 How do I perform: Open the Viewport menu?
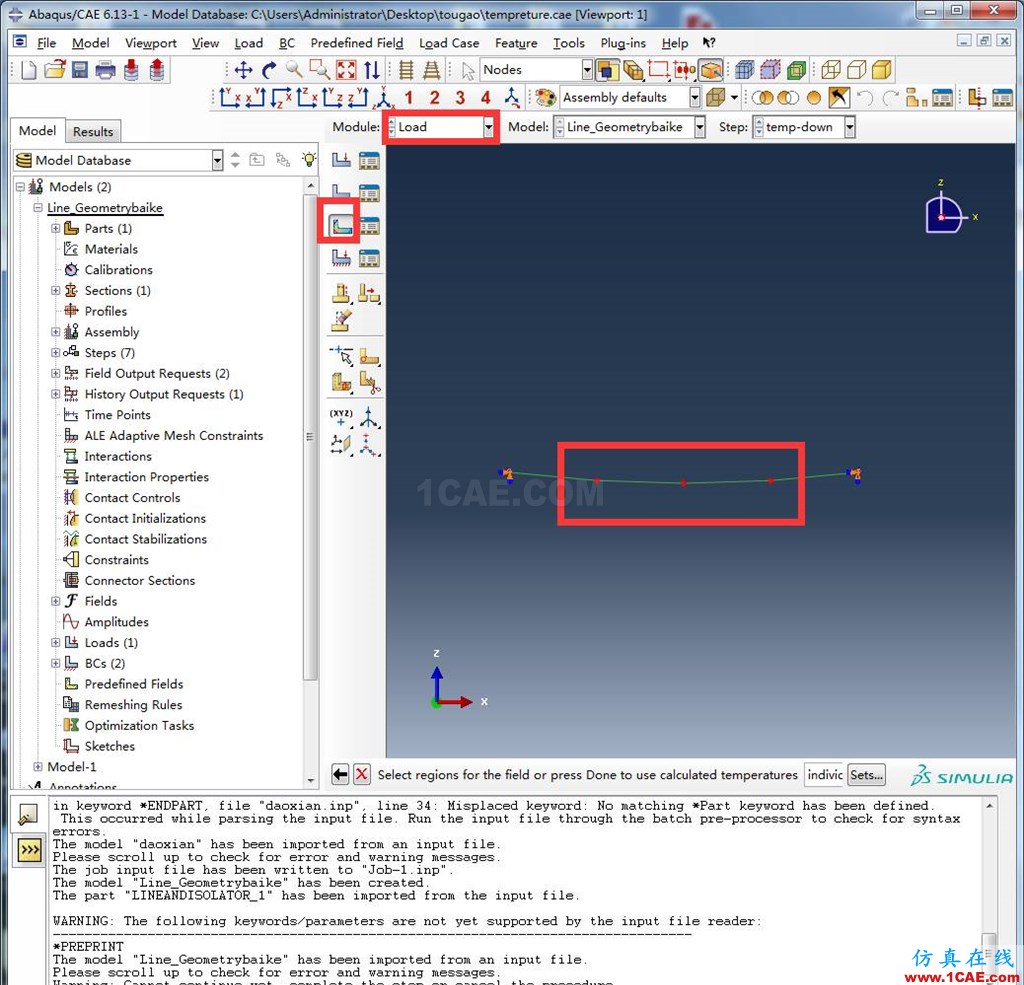[150, 43]
